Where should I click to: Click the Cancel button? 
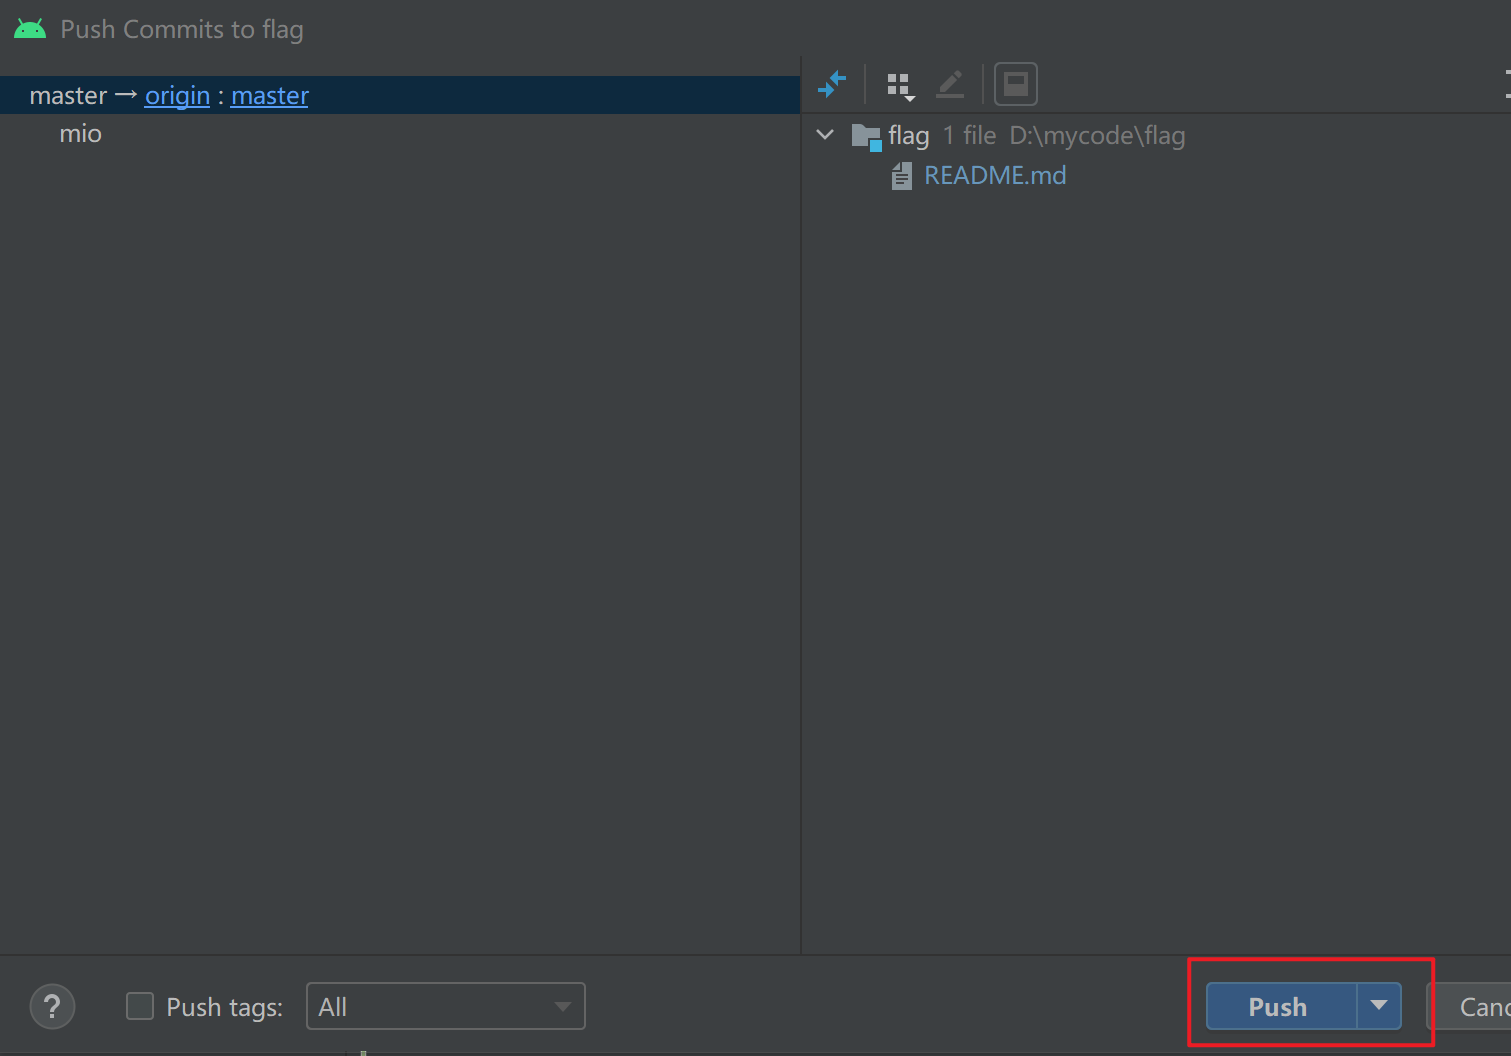point(1470,1006)
